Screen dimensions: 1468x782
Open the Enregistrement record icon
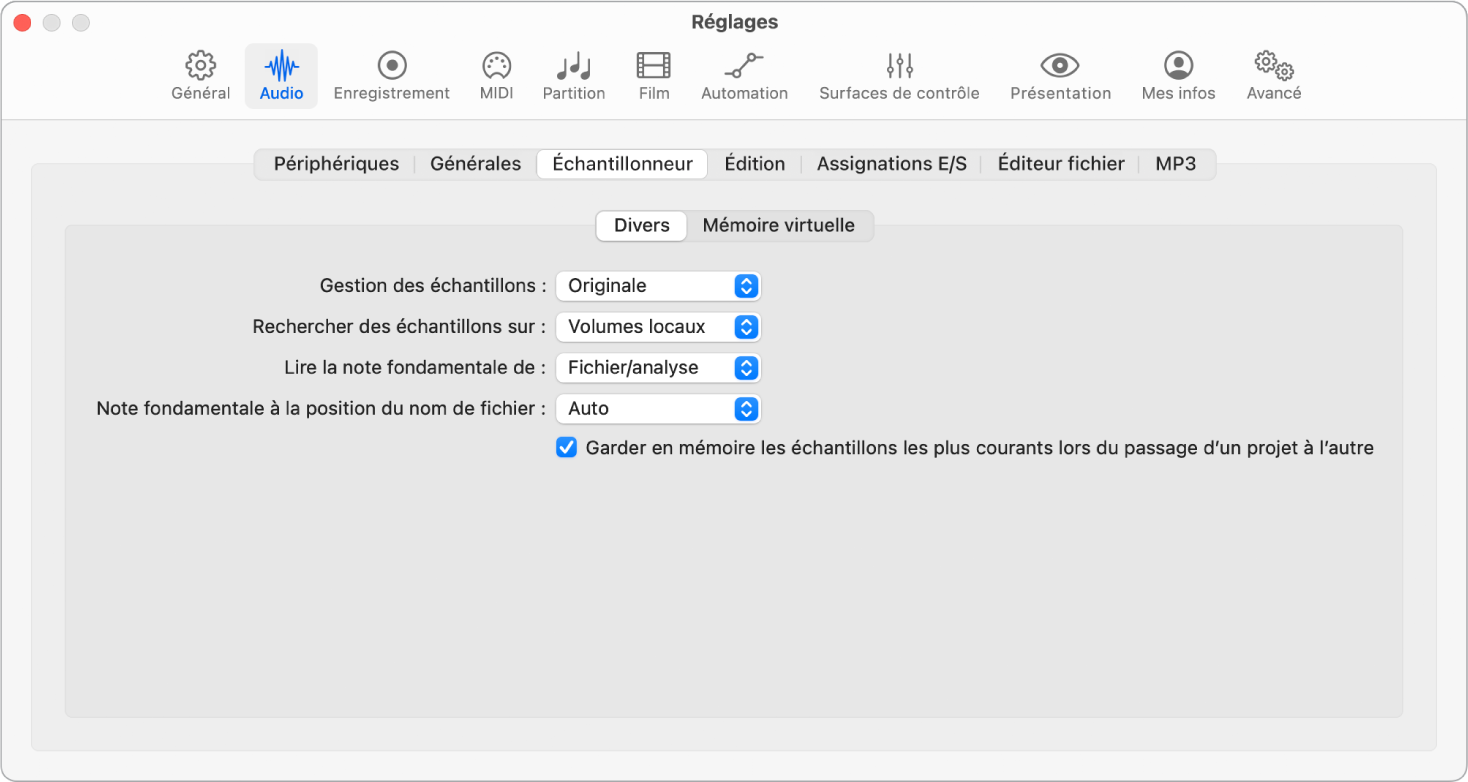pyautogui.click(x=391, y=67)
